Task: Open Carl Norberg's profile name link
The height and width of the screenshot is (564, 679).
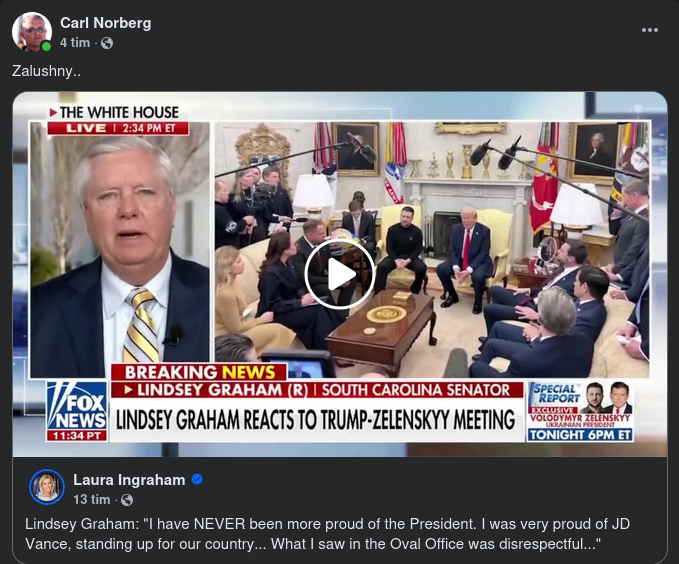Action: 106,23
